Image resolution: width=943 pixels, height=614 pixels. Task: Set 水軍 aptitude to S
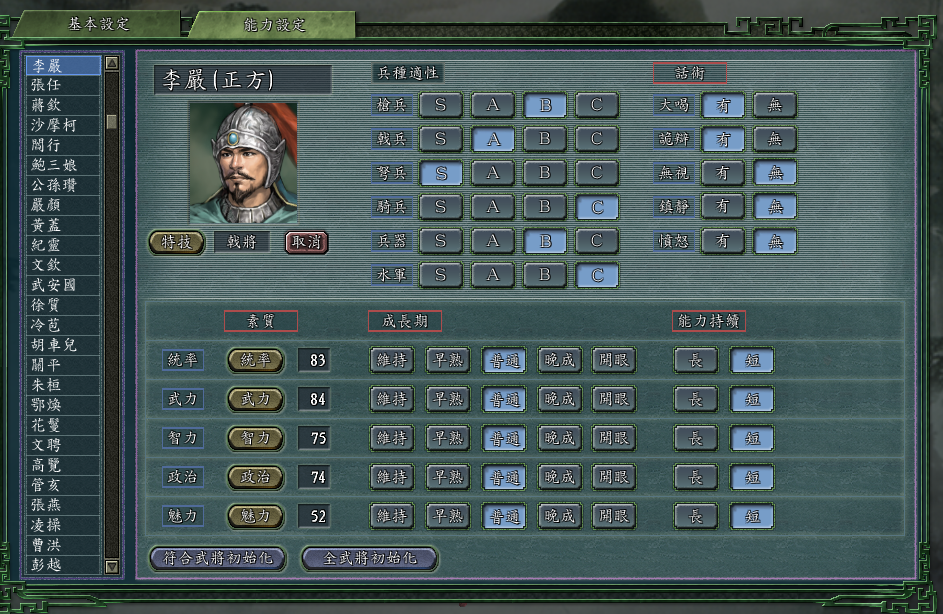point(441,275)
